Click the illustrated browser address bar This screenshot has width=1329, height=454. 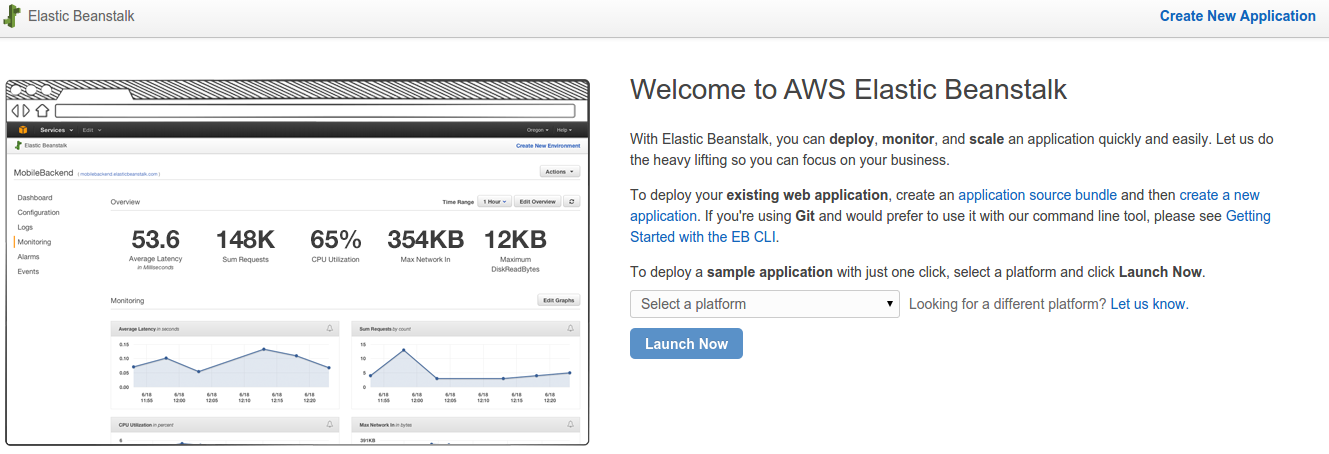(314, 111)
